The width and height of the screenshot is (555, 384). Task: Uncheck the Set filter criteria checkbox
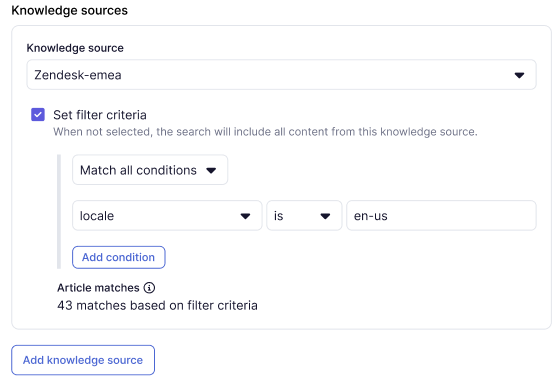(38, 115)
